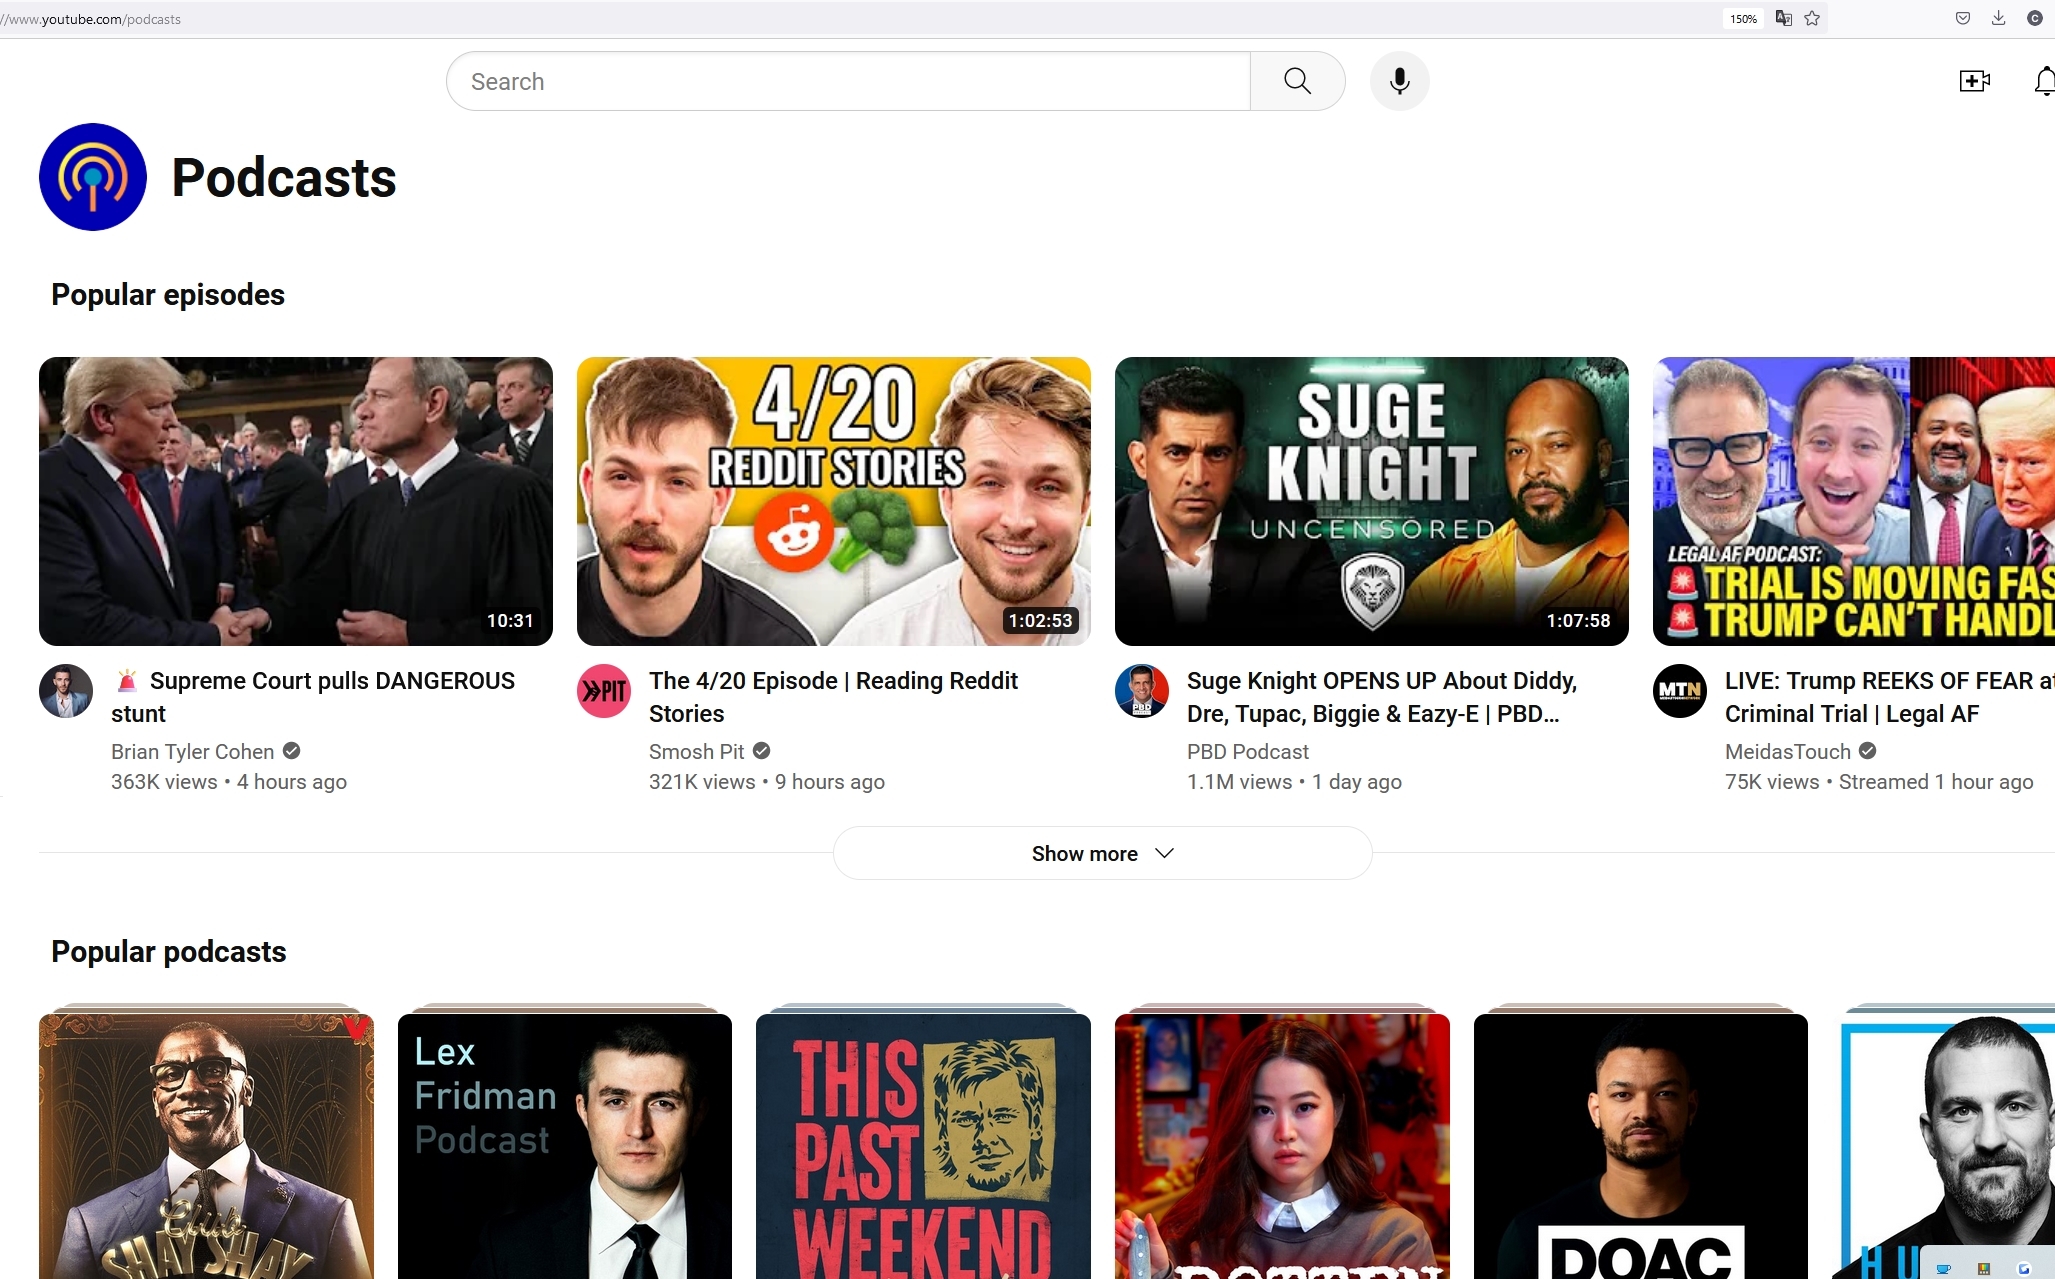Open the Lex Fridman Podcast cover
2055x1279 pixels.
[565, 1146]
